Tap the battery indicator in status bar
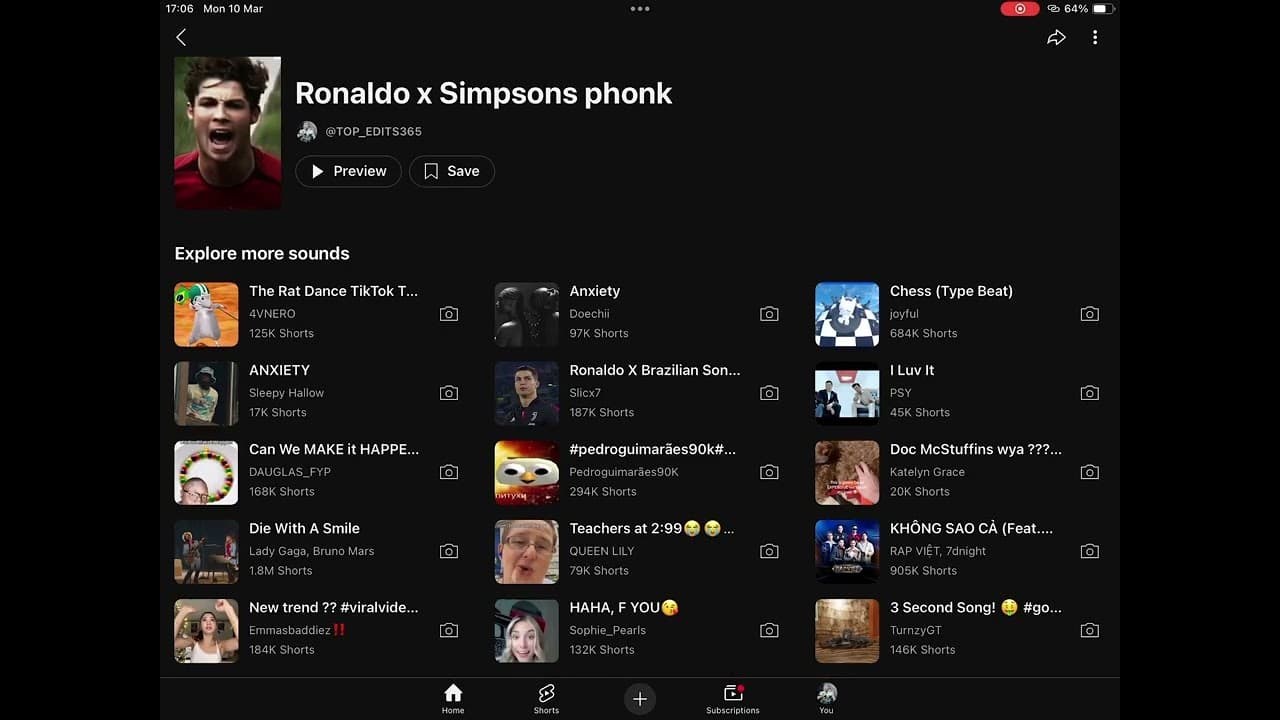Screen dimensions: 1280x720 (x=1102, y=8)
